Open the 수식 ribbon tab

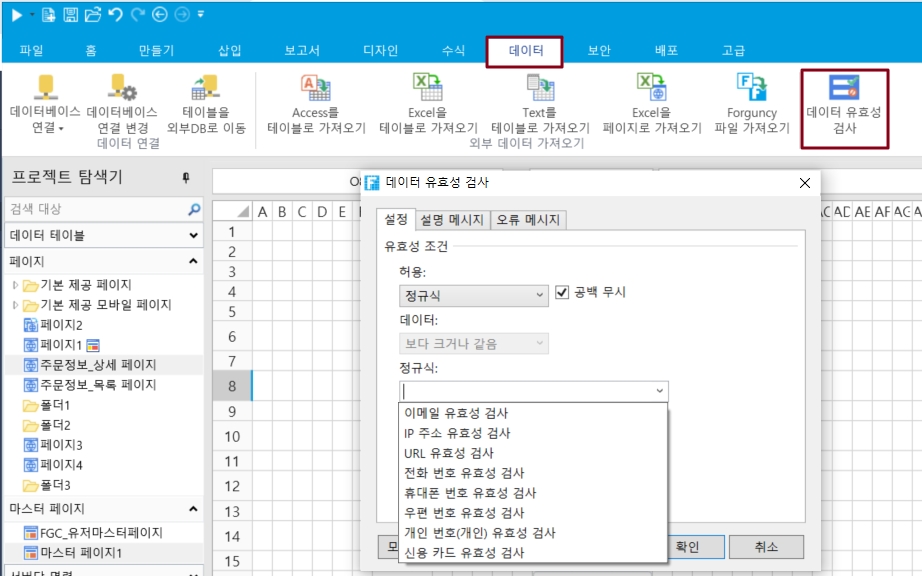coord(453,51)
